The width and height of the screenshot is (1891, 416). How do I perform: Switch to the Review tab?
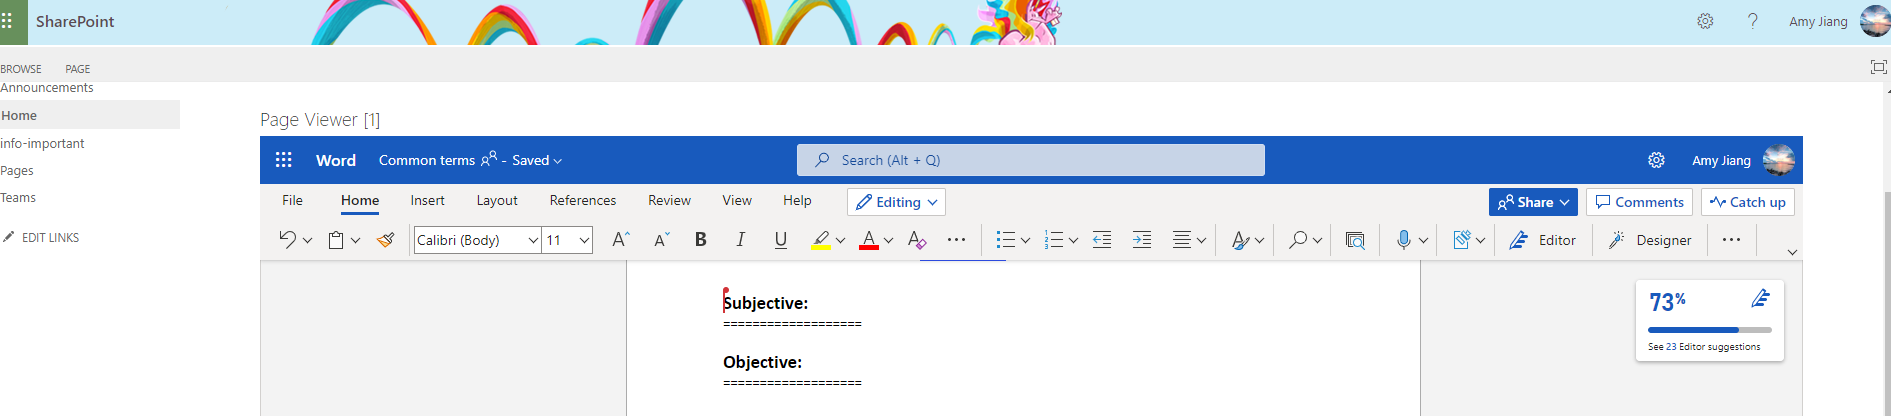pos(669,200)
